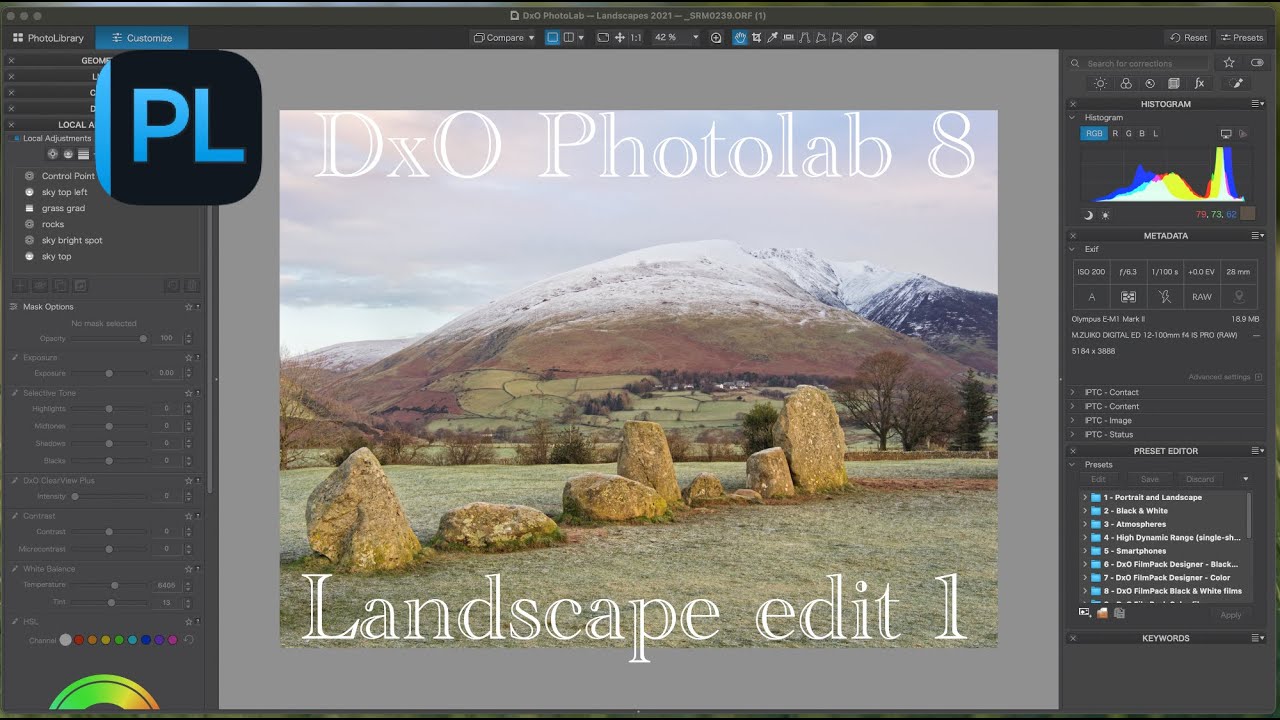Image resolution: width=1280 pixels, height=720 pixels.
Task: Expand '1 - Portrait and Landscape' preset folder
Action: point(1084,497)
